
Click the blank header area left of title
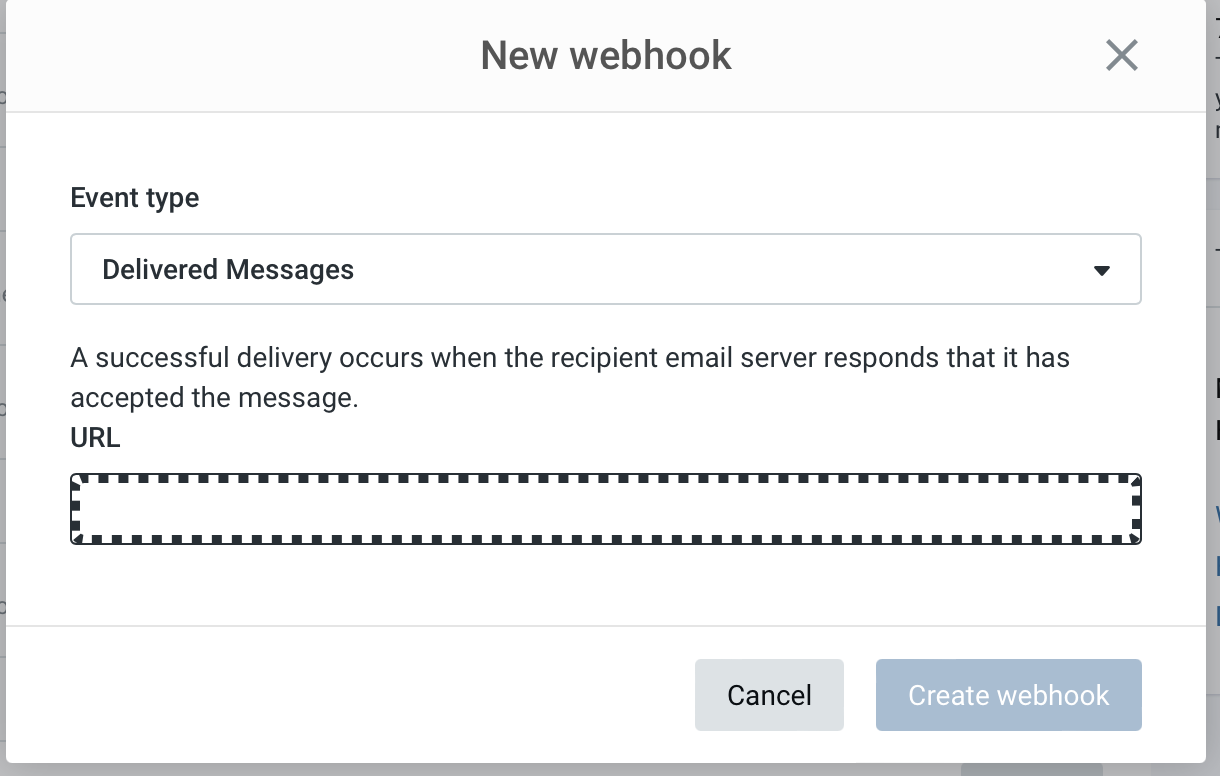[240, 55]
